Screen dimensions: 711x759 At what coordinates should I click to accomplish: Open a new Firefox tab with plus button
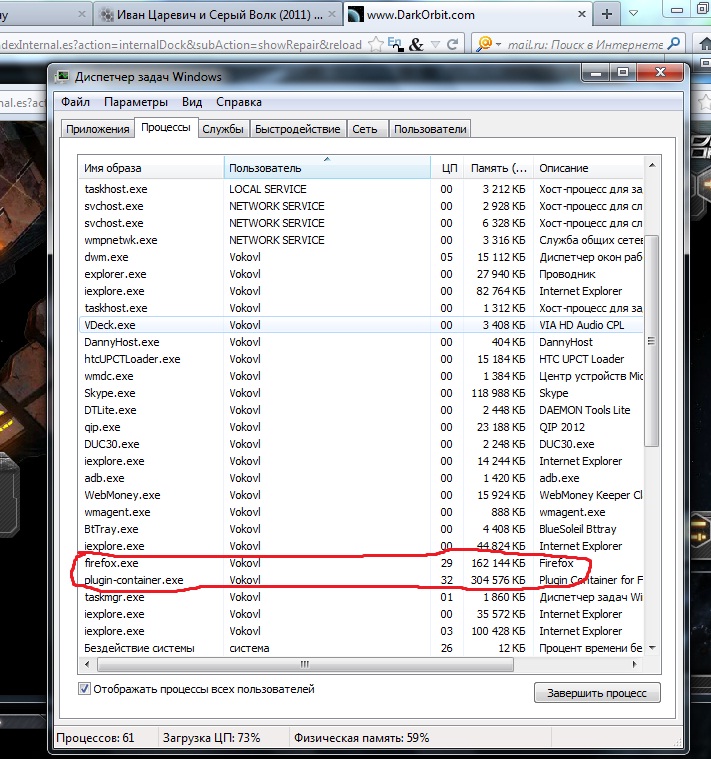coord(606,14)
